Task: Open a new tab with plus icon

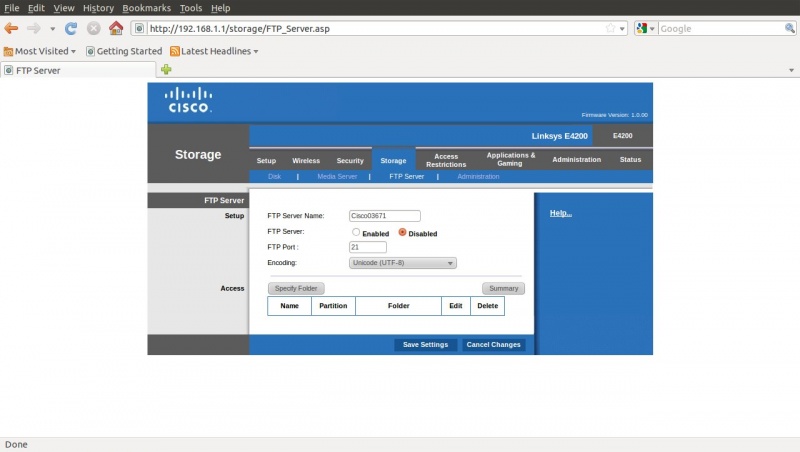Action: [166, 70]
